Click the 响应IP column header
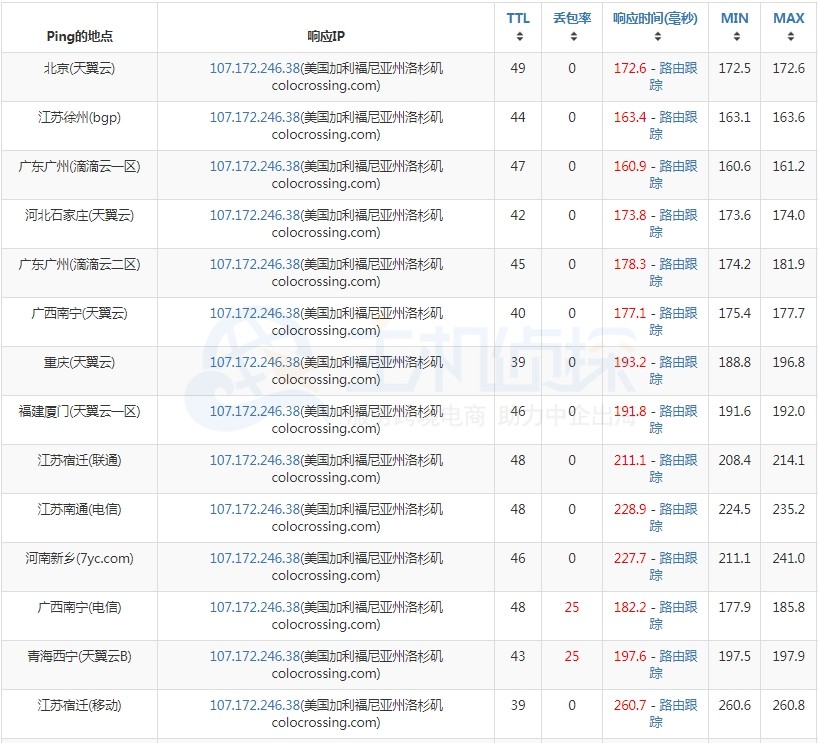The height and width of the screenshot is (743, 818). (x=326, y=36)
